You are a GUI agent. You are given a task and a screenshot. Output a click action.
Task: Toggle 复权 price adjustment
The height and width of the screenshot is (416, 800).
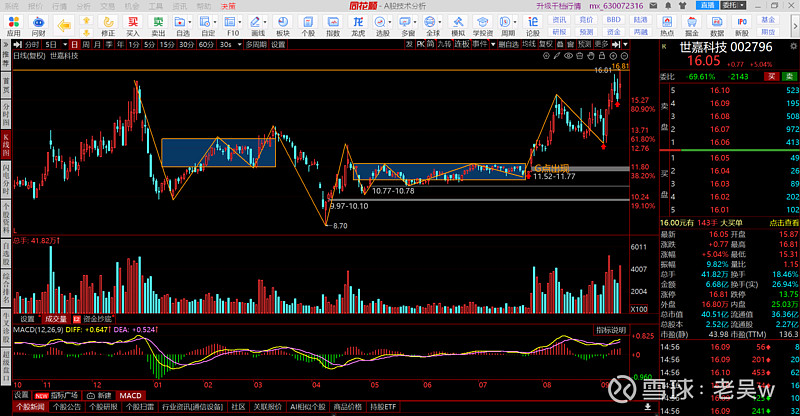(545, 44)
